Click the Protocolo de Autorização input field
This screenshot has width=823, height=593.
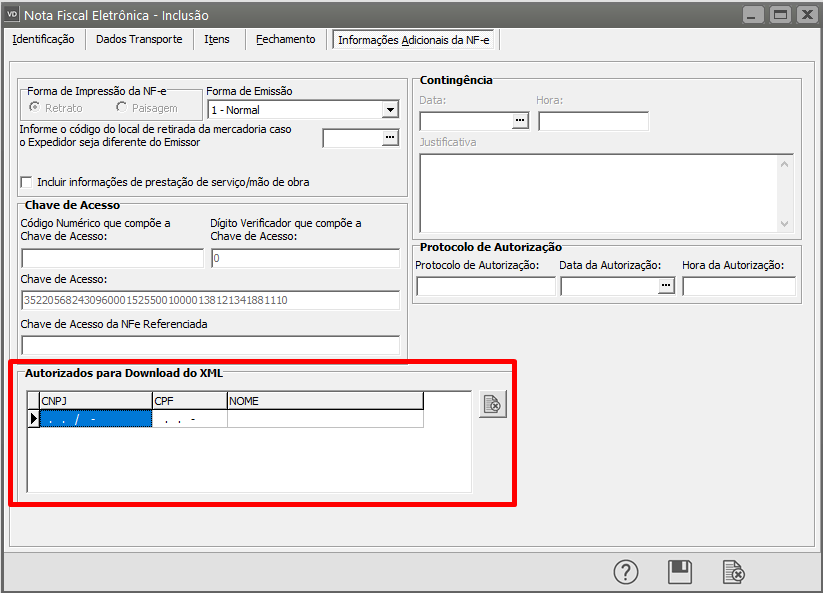pyautogui.click(x=485, y=287)
